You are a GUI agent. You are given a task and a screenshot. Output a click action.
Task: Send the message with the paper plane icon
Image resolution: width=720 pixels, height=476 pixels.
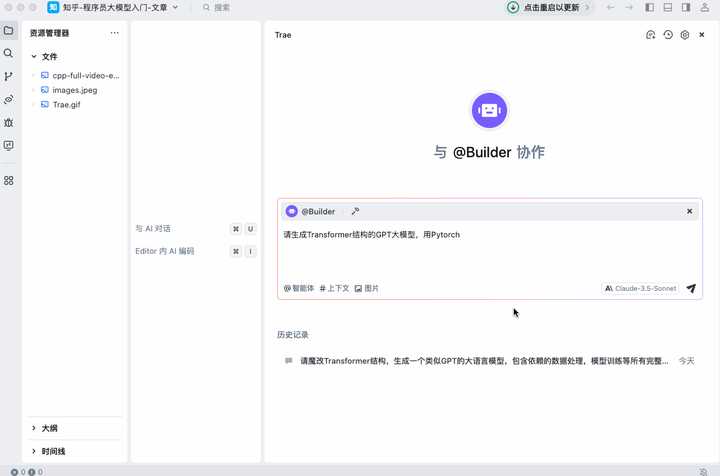(x=691, y=288)
